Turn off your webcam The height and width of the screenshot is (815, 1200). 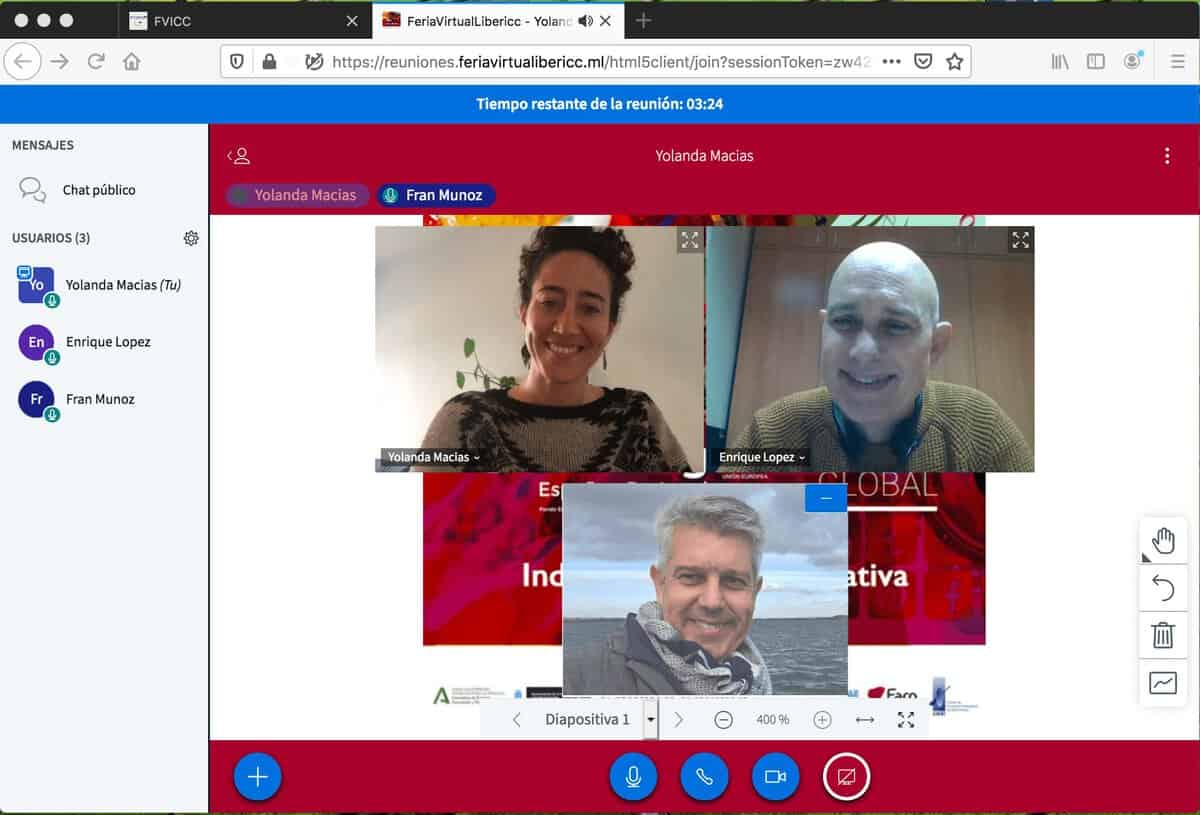776,776
